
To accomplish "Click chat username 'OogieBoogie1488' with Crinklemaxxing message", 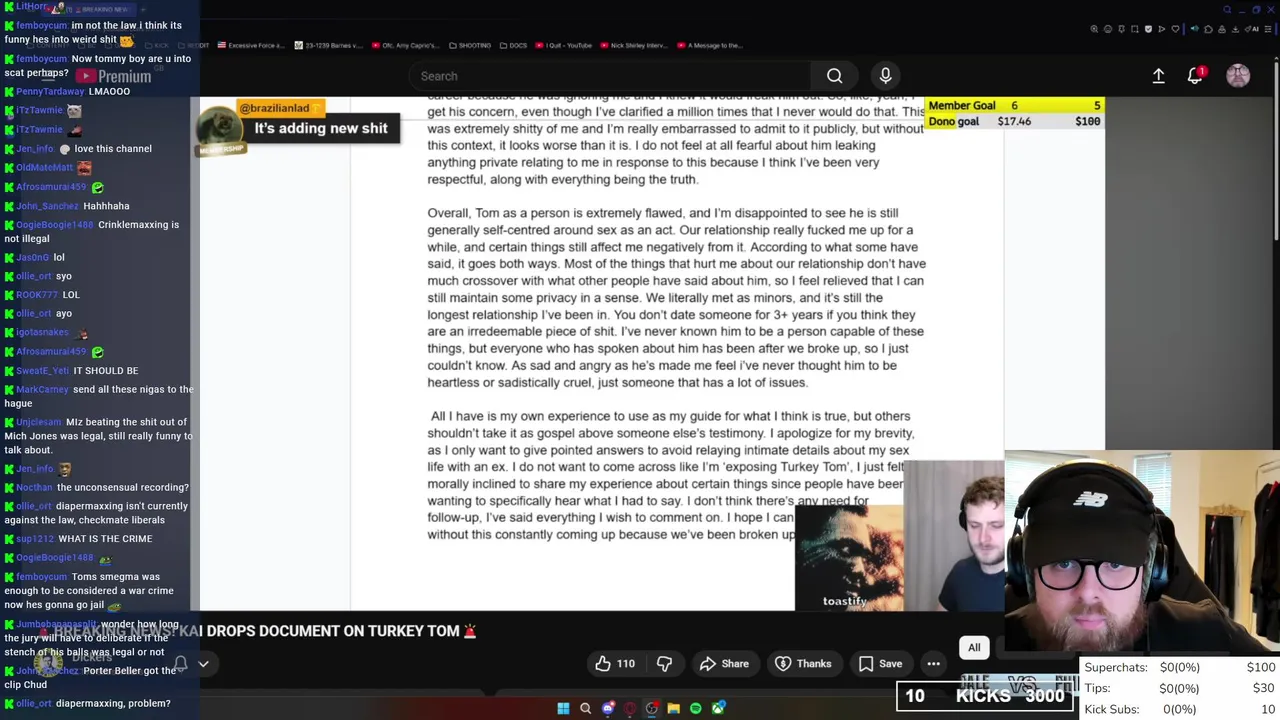I will (55, 225).
